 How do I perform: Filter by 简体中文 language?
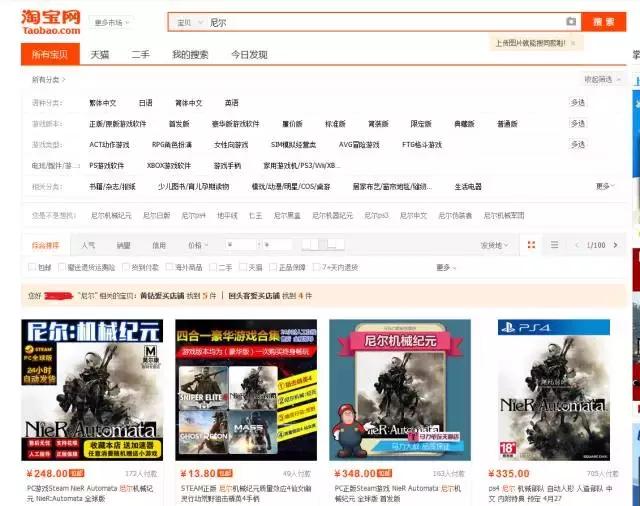click(189, 103)
